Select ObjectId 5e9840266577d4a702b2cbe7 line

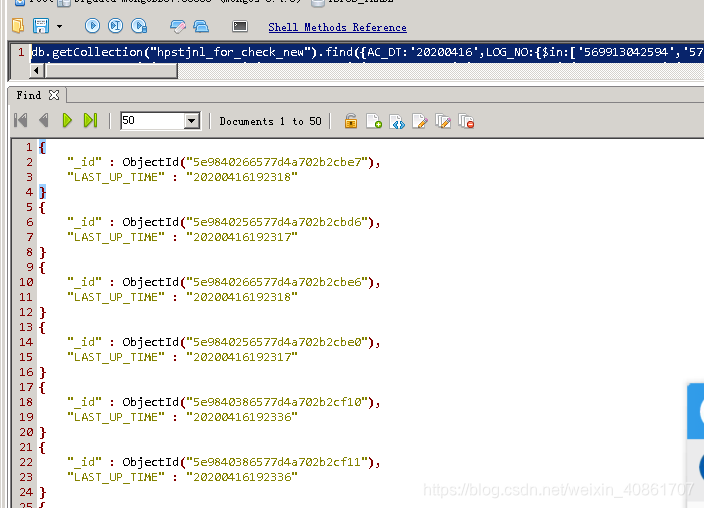[x=224, y=162]
